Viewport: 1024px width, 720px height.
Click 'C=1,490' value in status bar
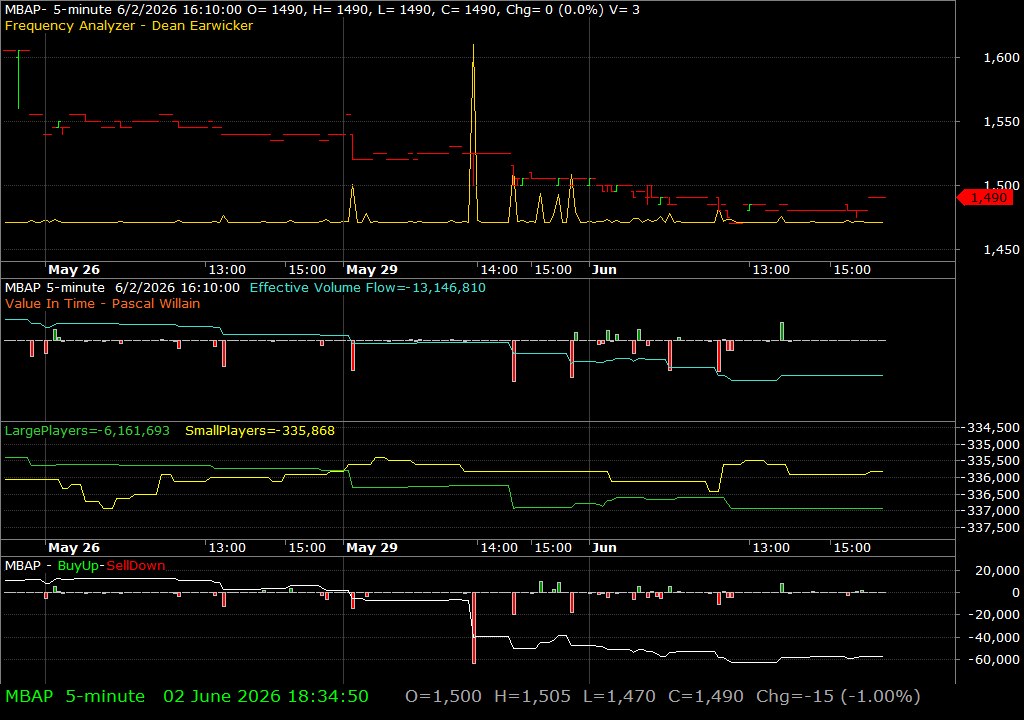705,696
